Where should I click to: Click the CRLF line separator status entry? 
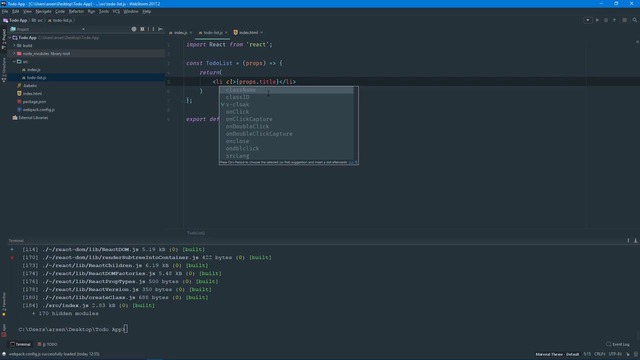[x=600, y=354]
